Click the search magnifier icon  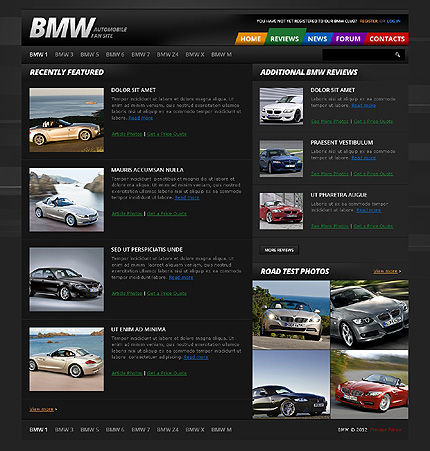[397, 55]
